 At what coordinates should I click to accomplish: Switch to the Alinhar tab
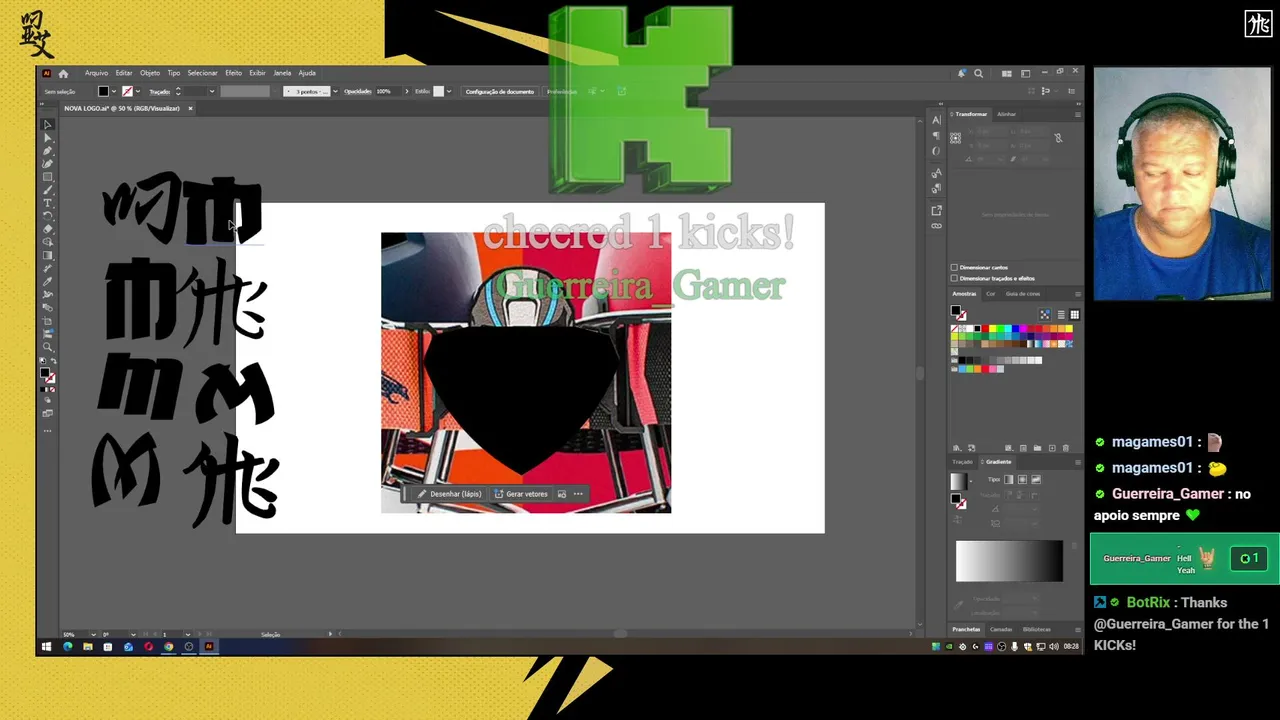(x=1006, y=114)
